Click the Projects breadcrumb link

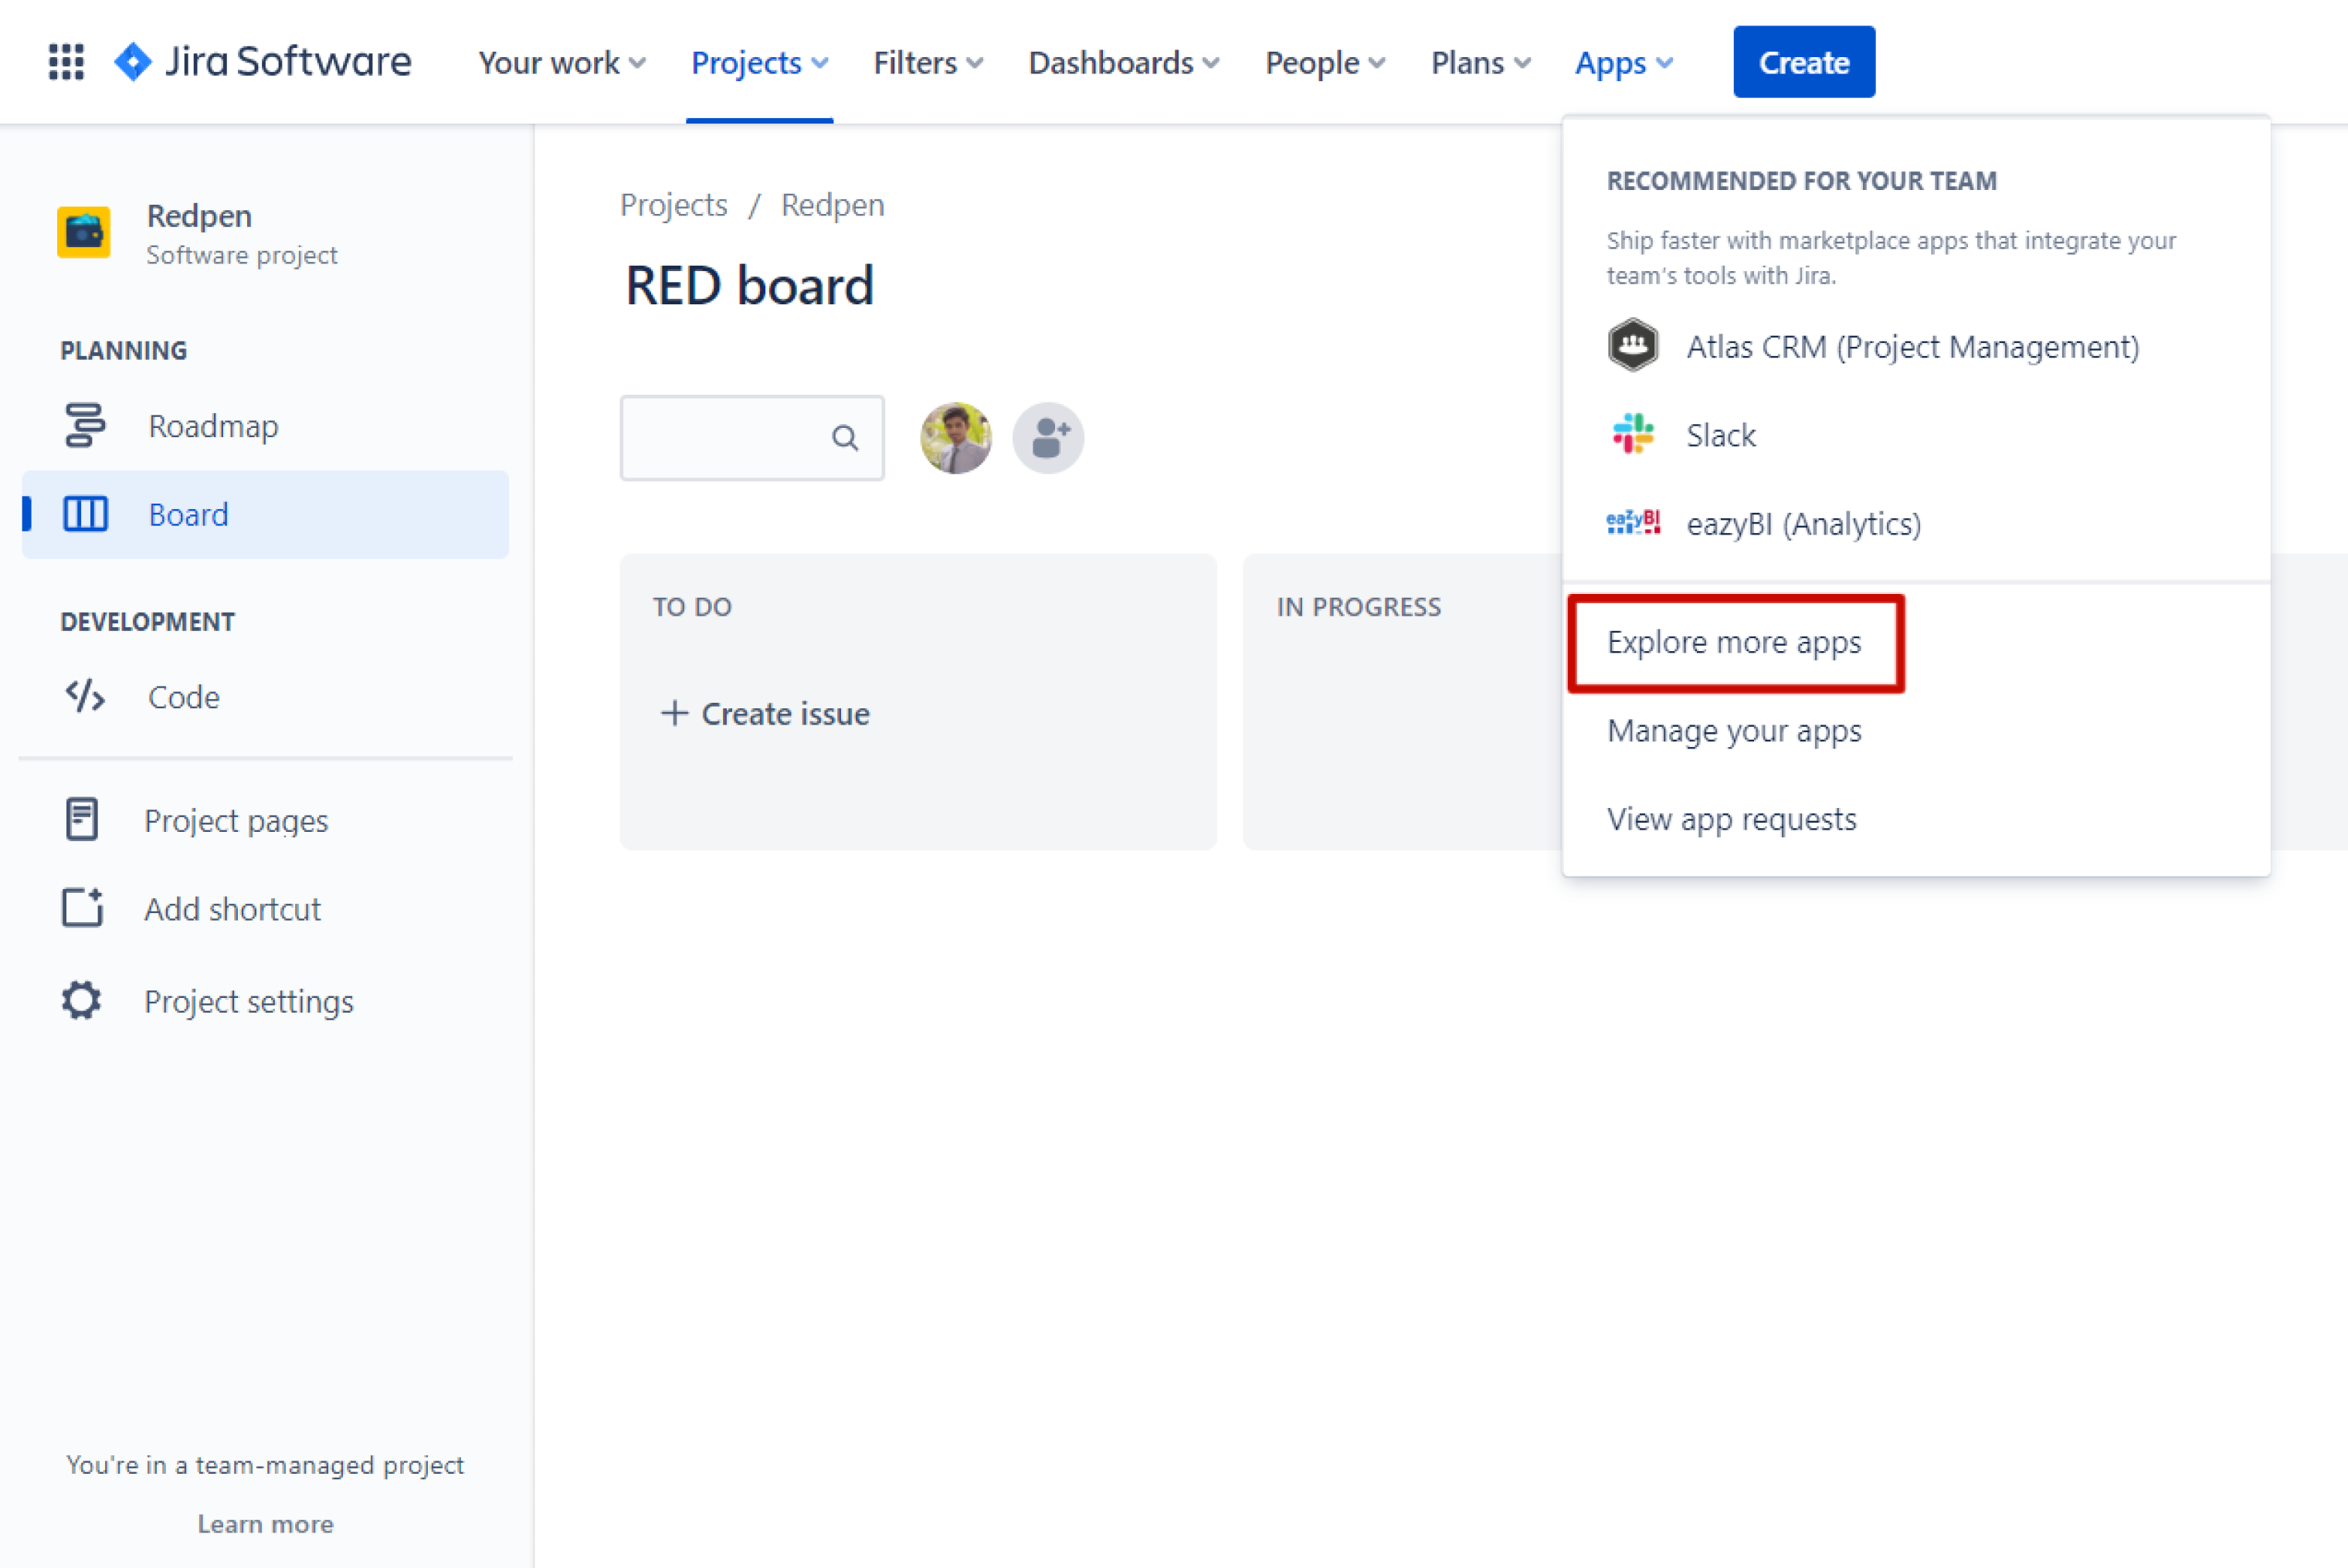pyautogui.click(x=673, y=204)
